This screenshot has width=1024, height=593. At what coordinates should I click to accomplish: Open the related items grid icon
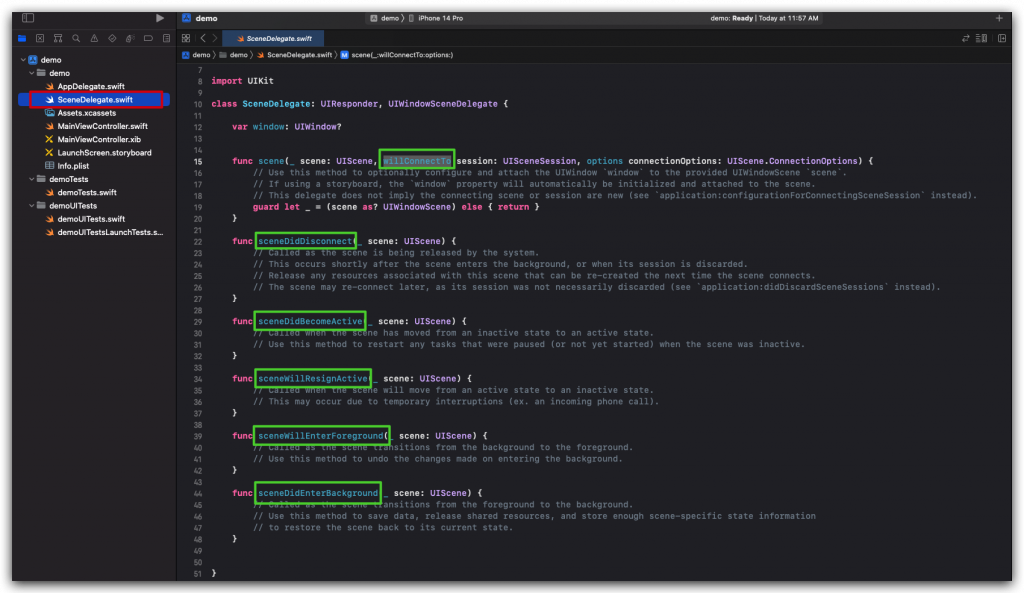point(186,39)
